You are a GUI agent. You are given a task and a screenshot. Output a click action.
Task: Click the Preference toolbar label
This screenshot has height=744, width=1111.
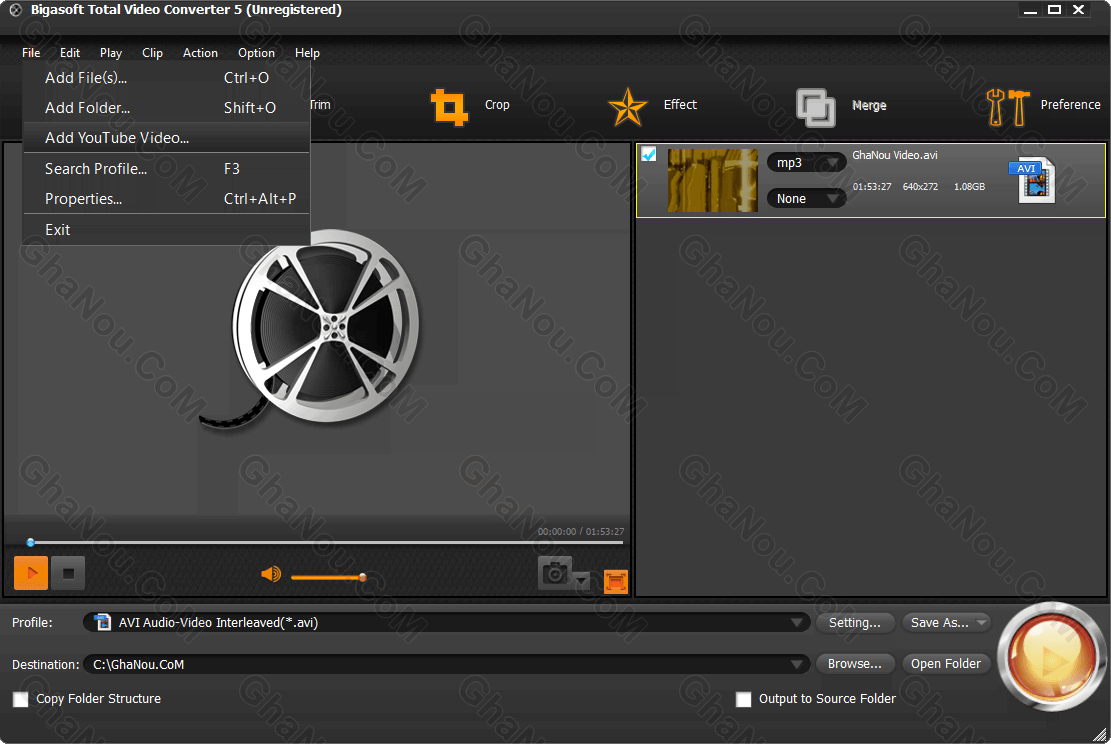[1071, 105]
